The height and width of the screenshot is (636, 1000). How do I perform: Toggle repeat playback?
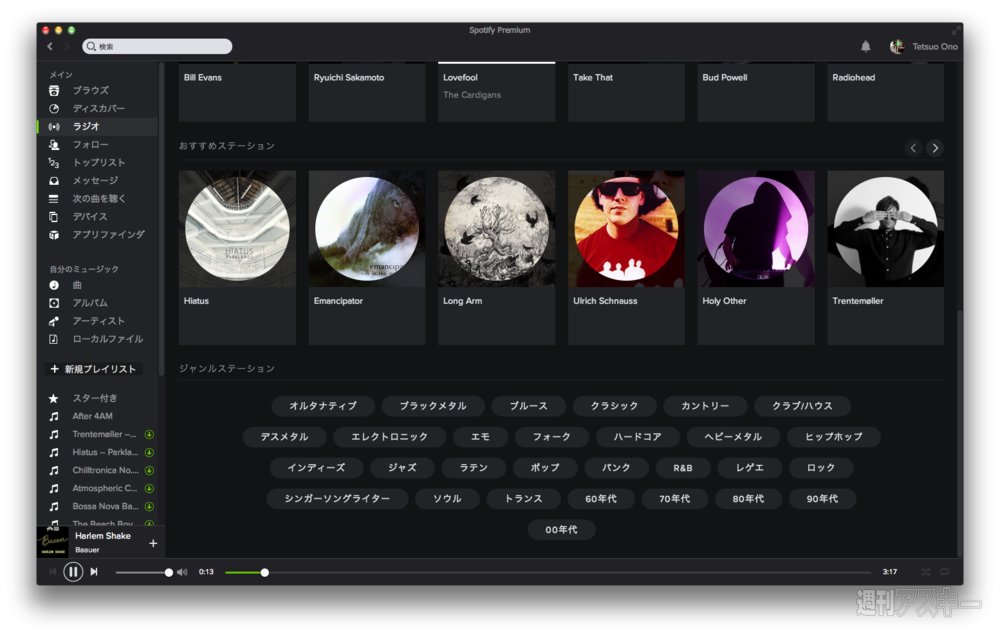pos(945,572)
